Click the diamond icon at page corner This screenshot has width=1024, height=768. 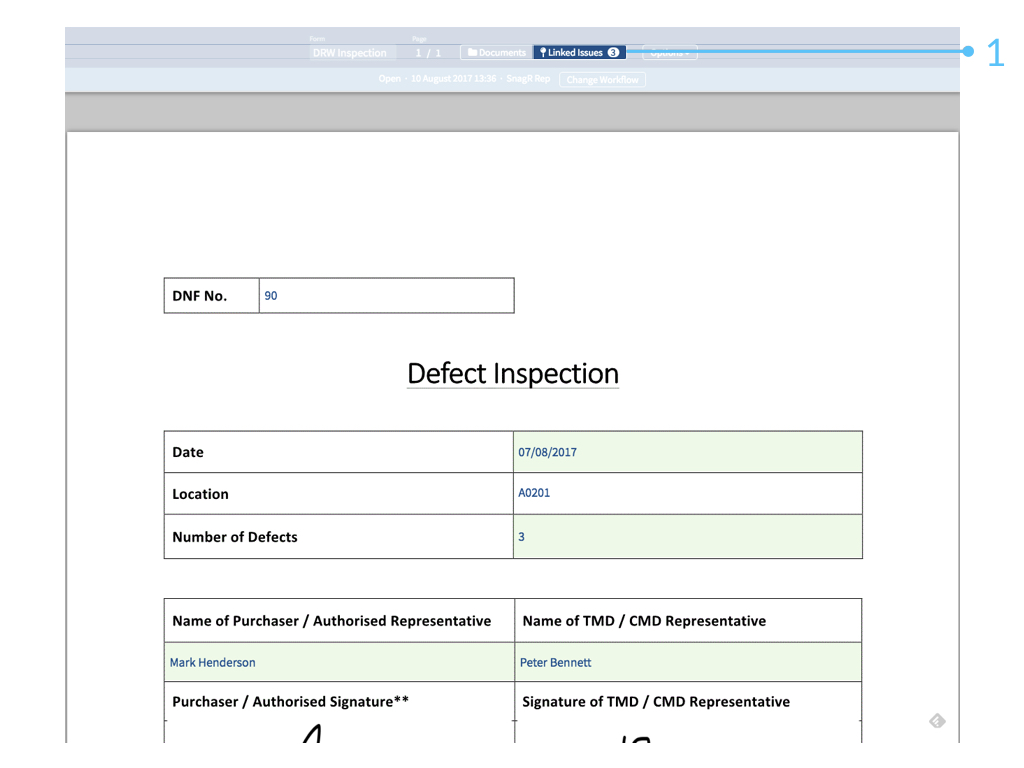[937, 720]
